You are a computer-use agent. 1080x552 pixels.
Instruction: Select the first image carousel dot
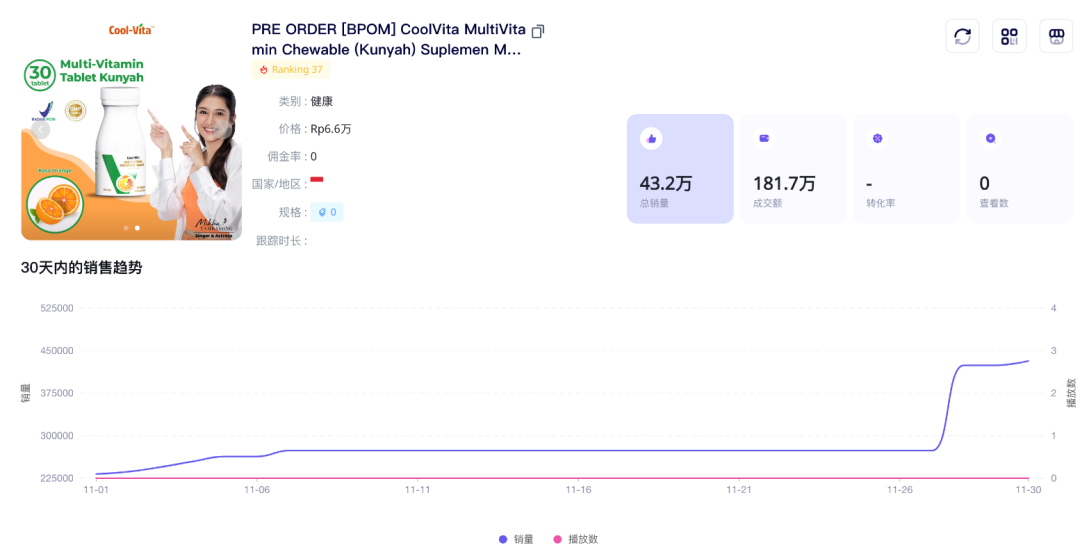tap(126, 228)
